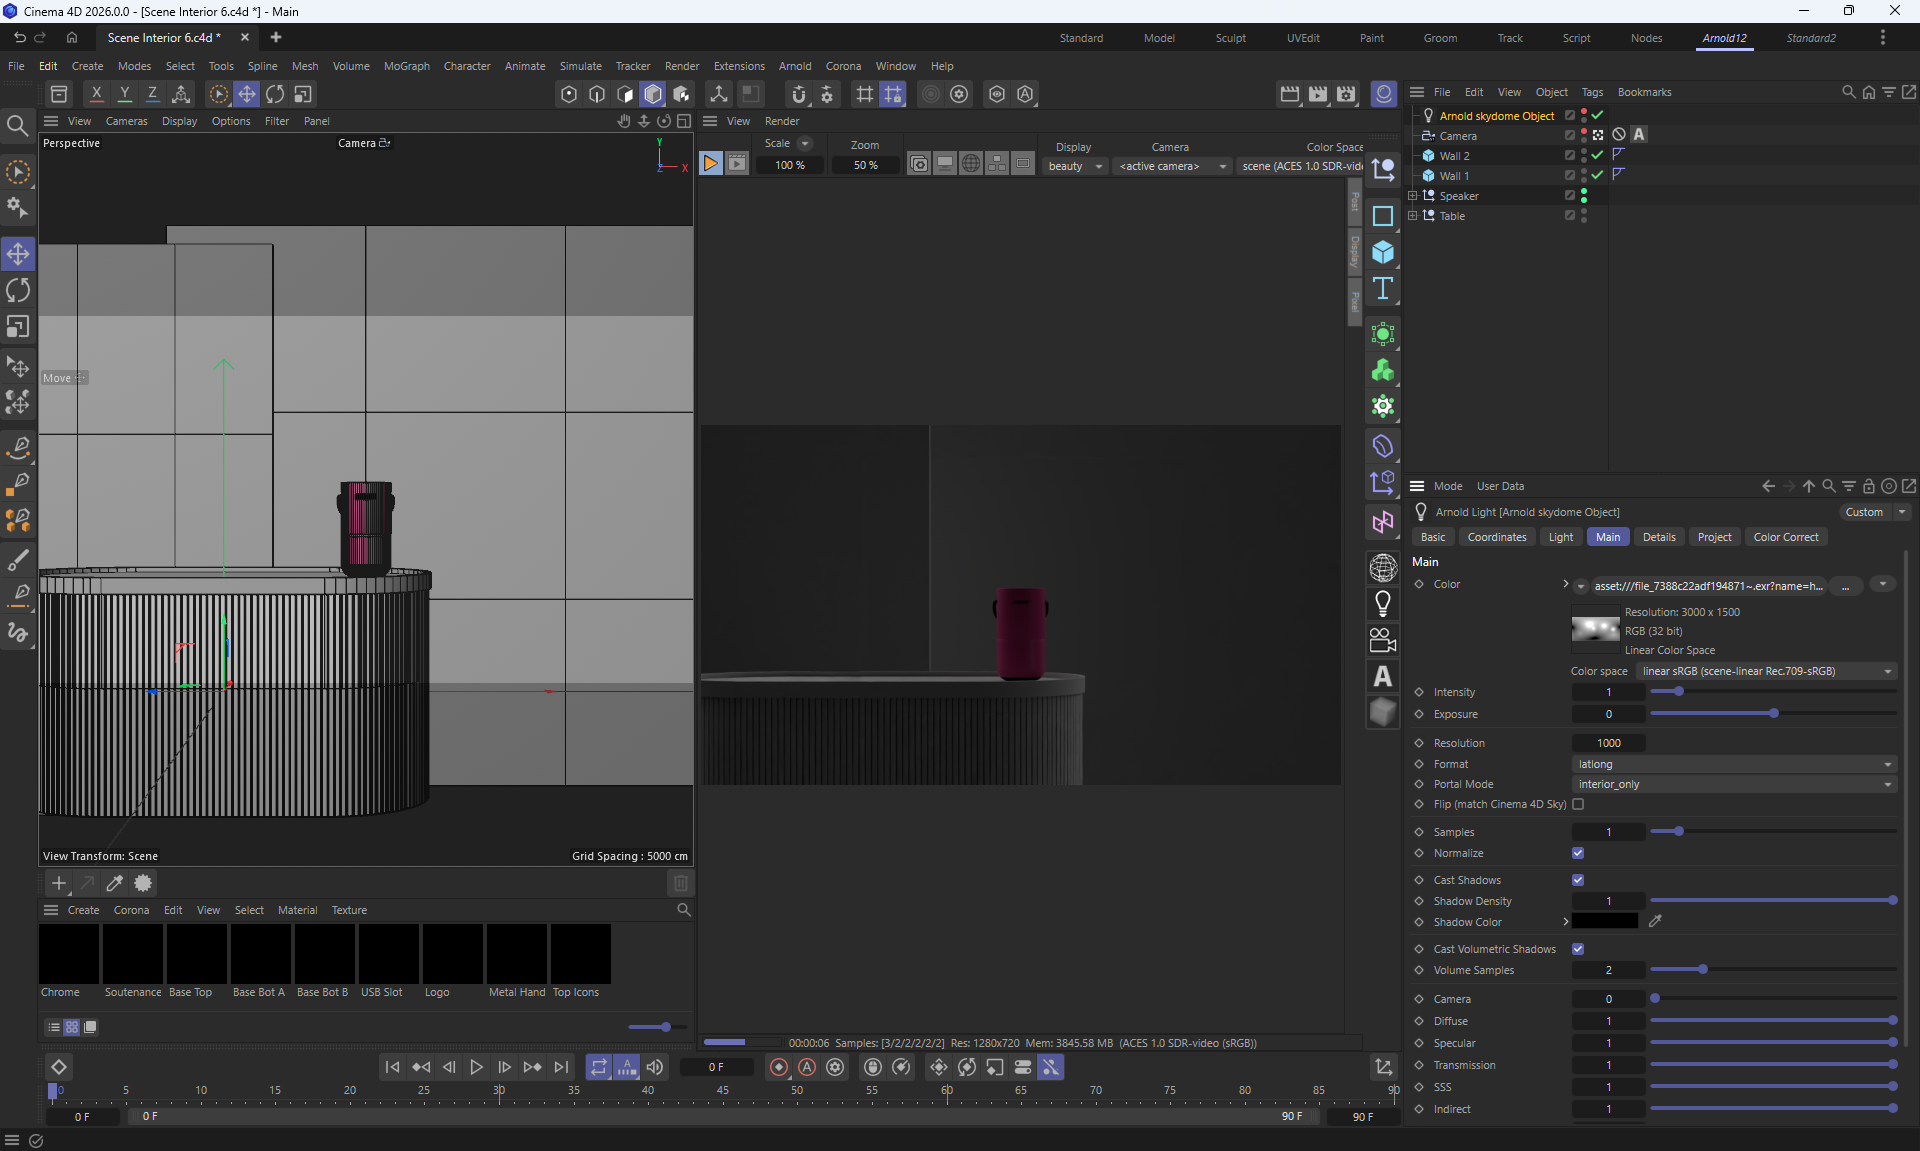Screen dimensions: 1920x1151
Task: Open the Portal Mode dropdown
Action: 1734,784
